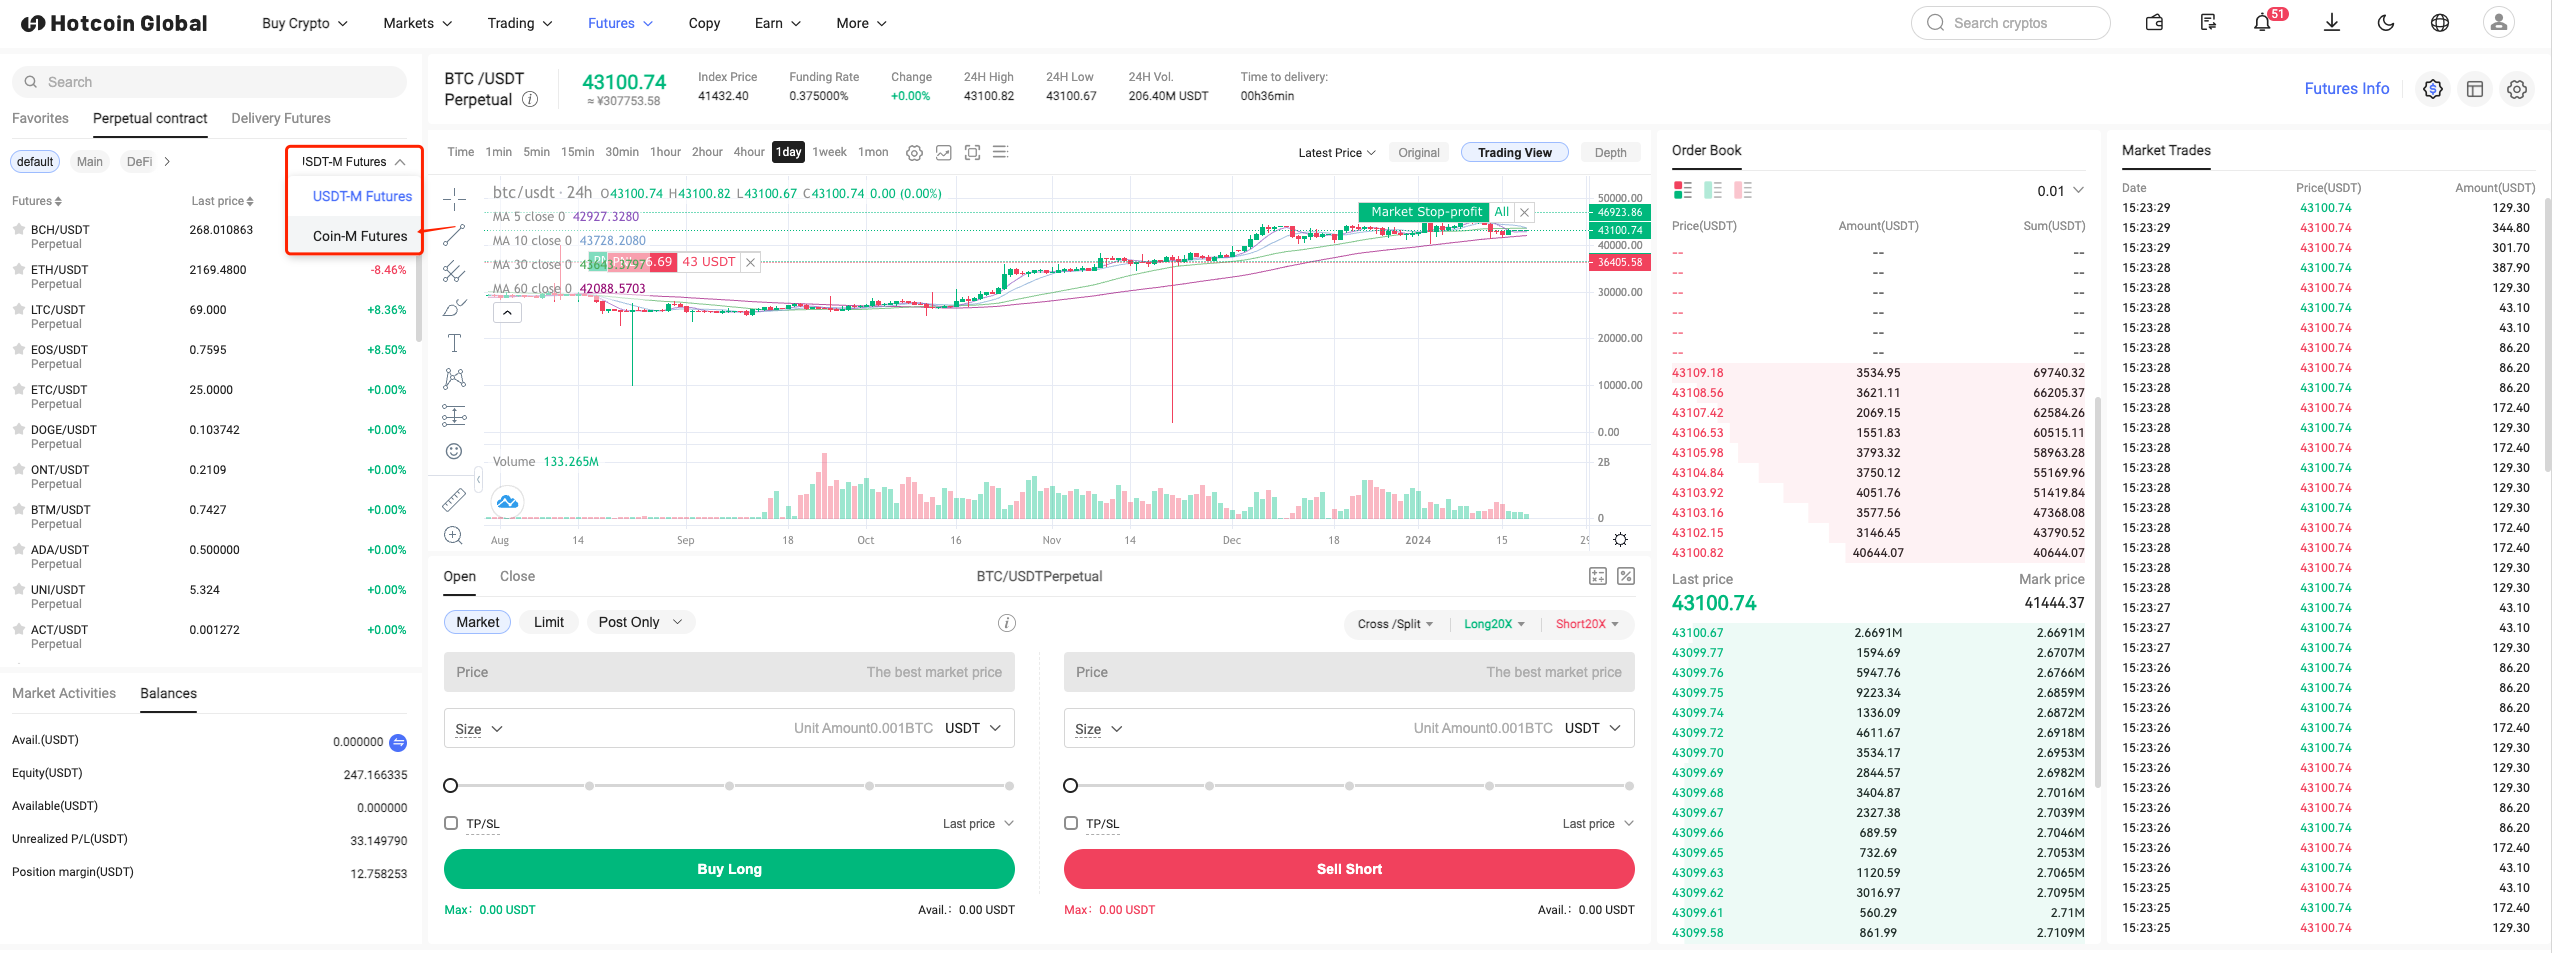Select the text tool in chart toolbar

click(454, 343)
